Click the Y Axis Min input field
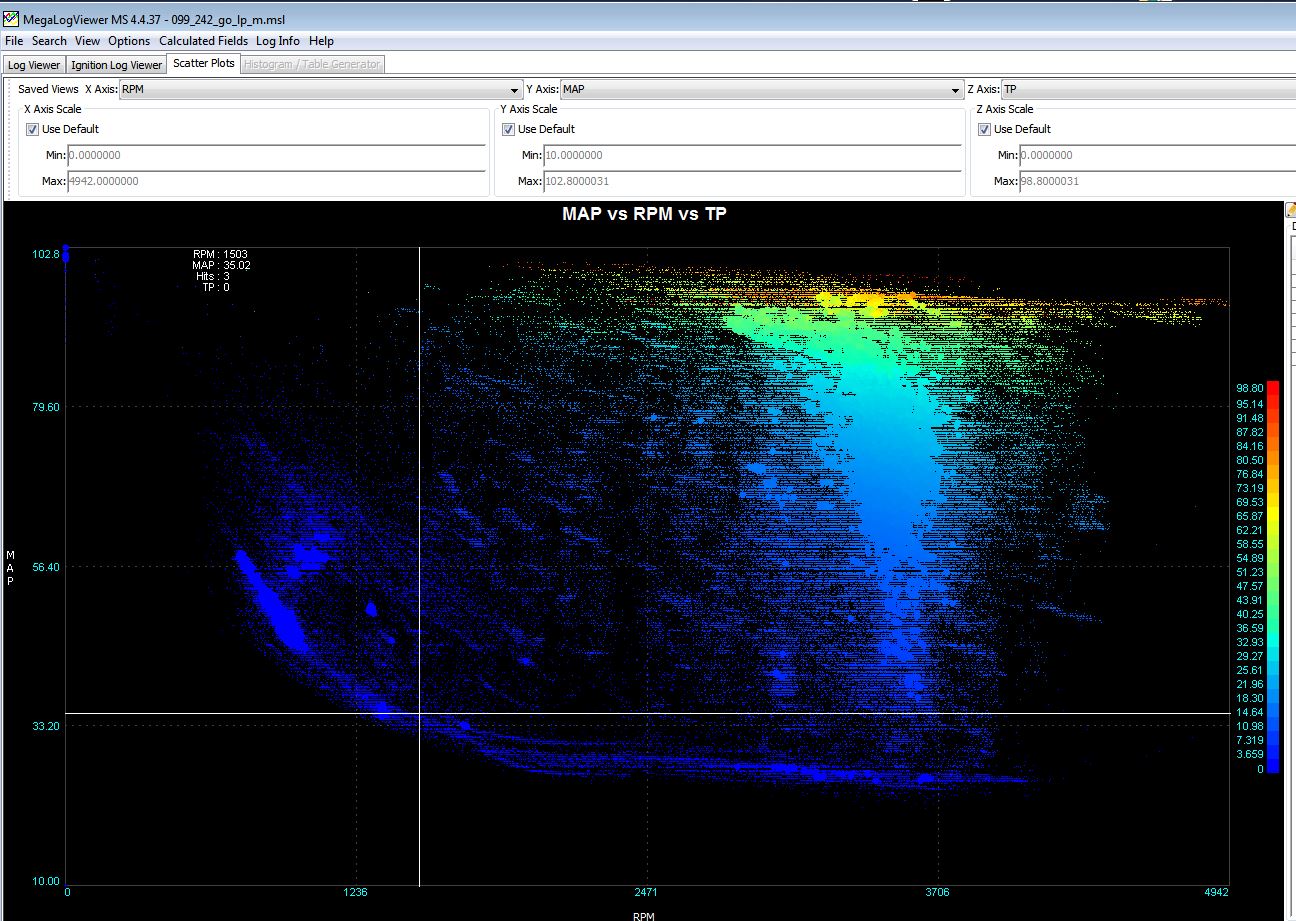 click(752, 155)
